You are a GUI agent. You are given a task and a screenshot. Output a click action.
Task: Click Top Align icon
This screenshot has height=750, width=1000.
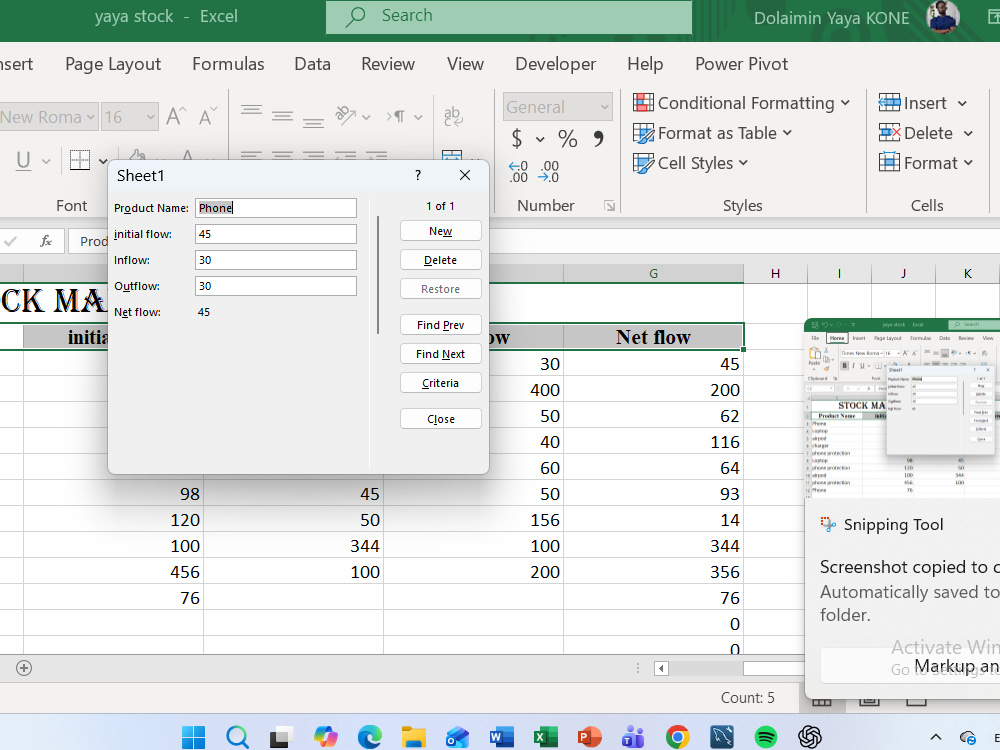point(251,110)
